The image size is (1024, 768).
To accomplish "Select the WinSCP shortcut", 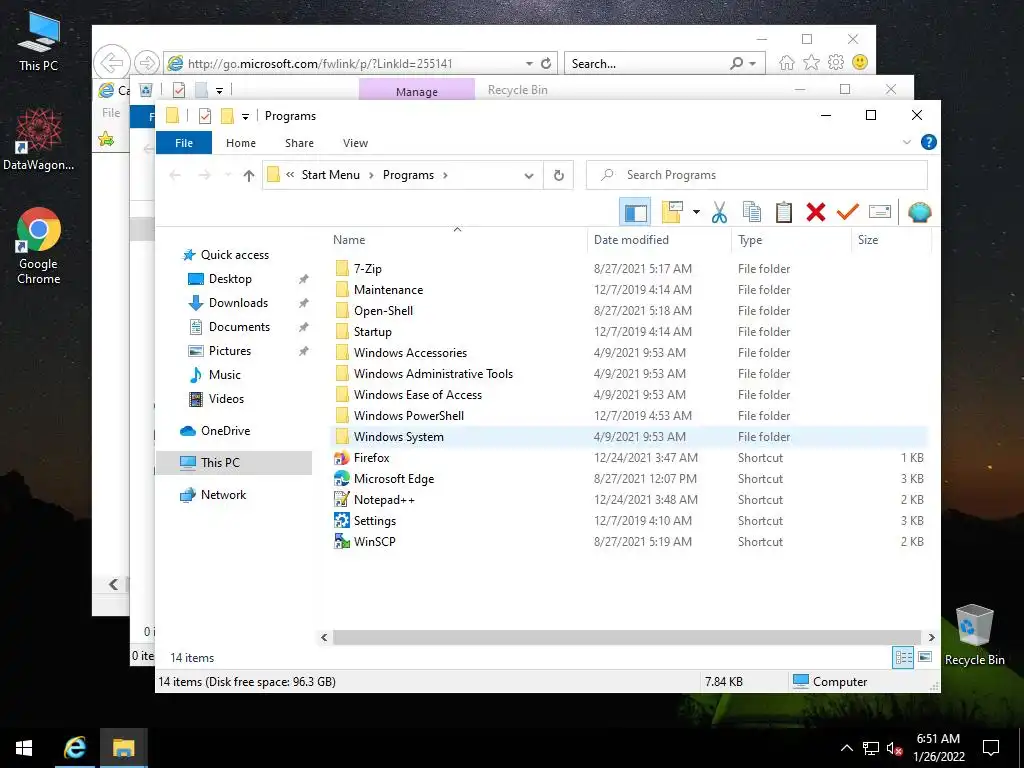I will click(x=374, y=541).
